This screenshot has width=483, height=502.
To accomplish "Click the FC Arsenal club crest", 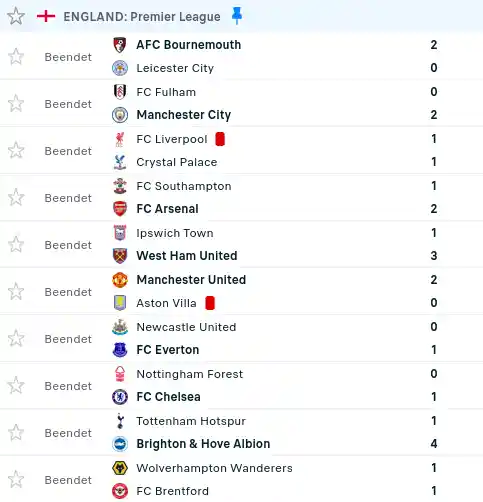I will (120, 209).
